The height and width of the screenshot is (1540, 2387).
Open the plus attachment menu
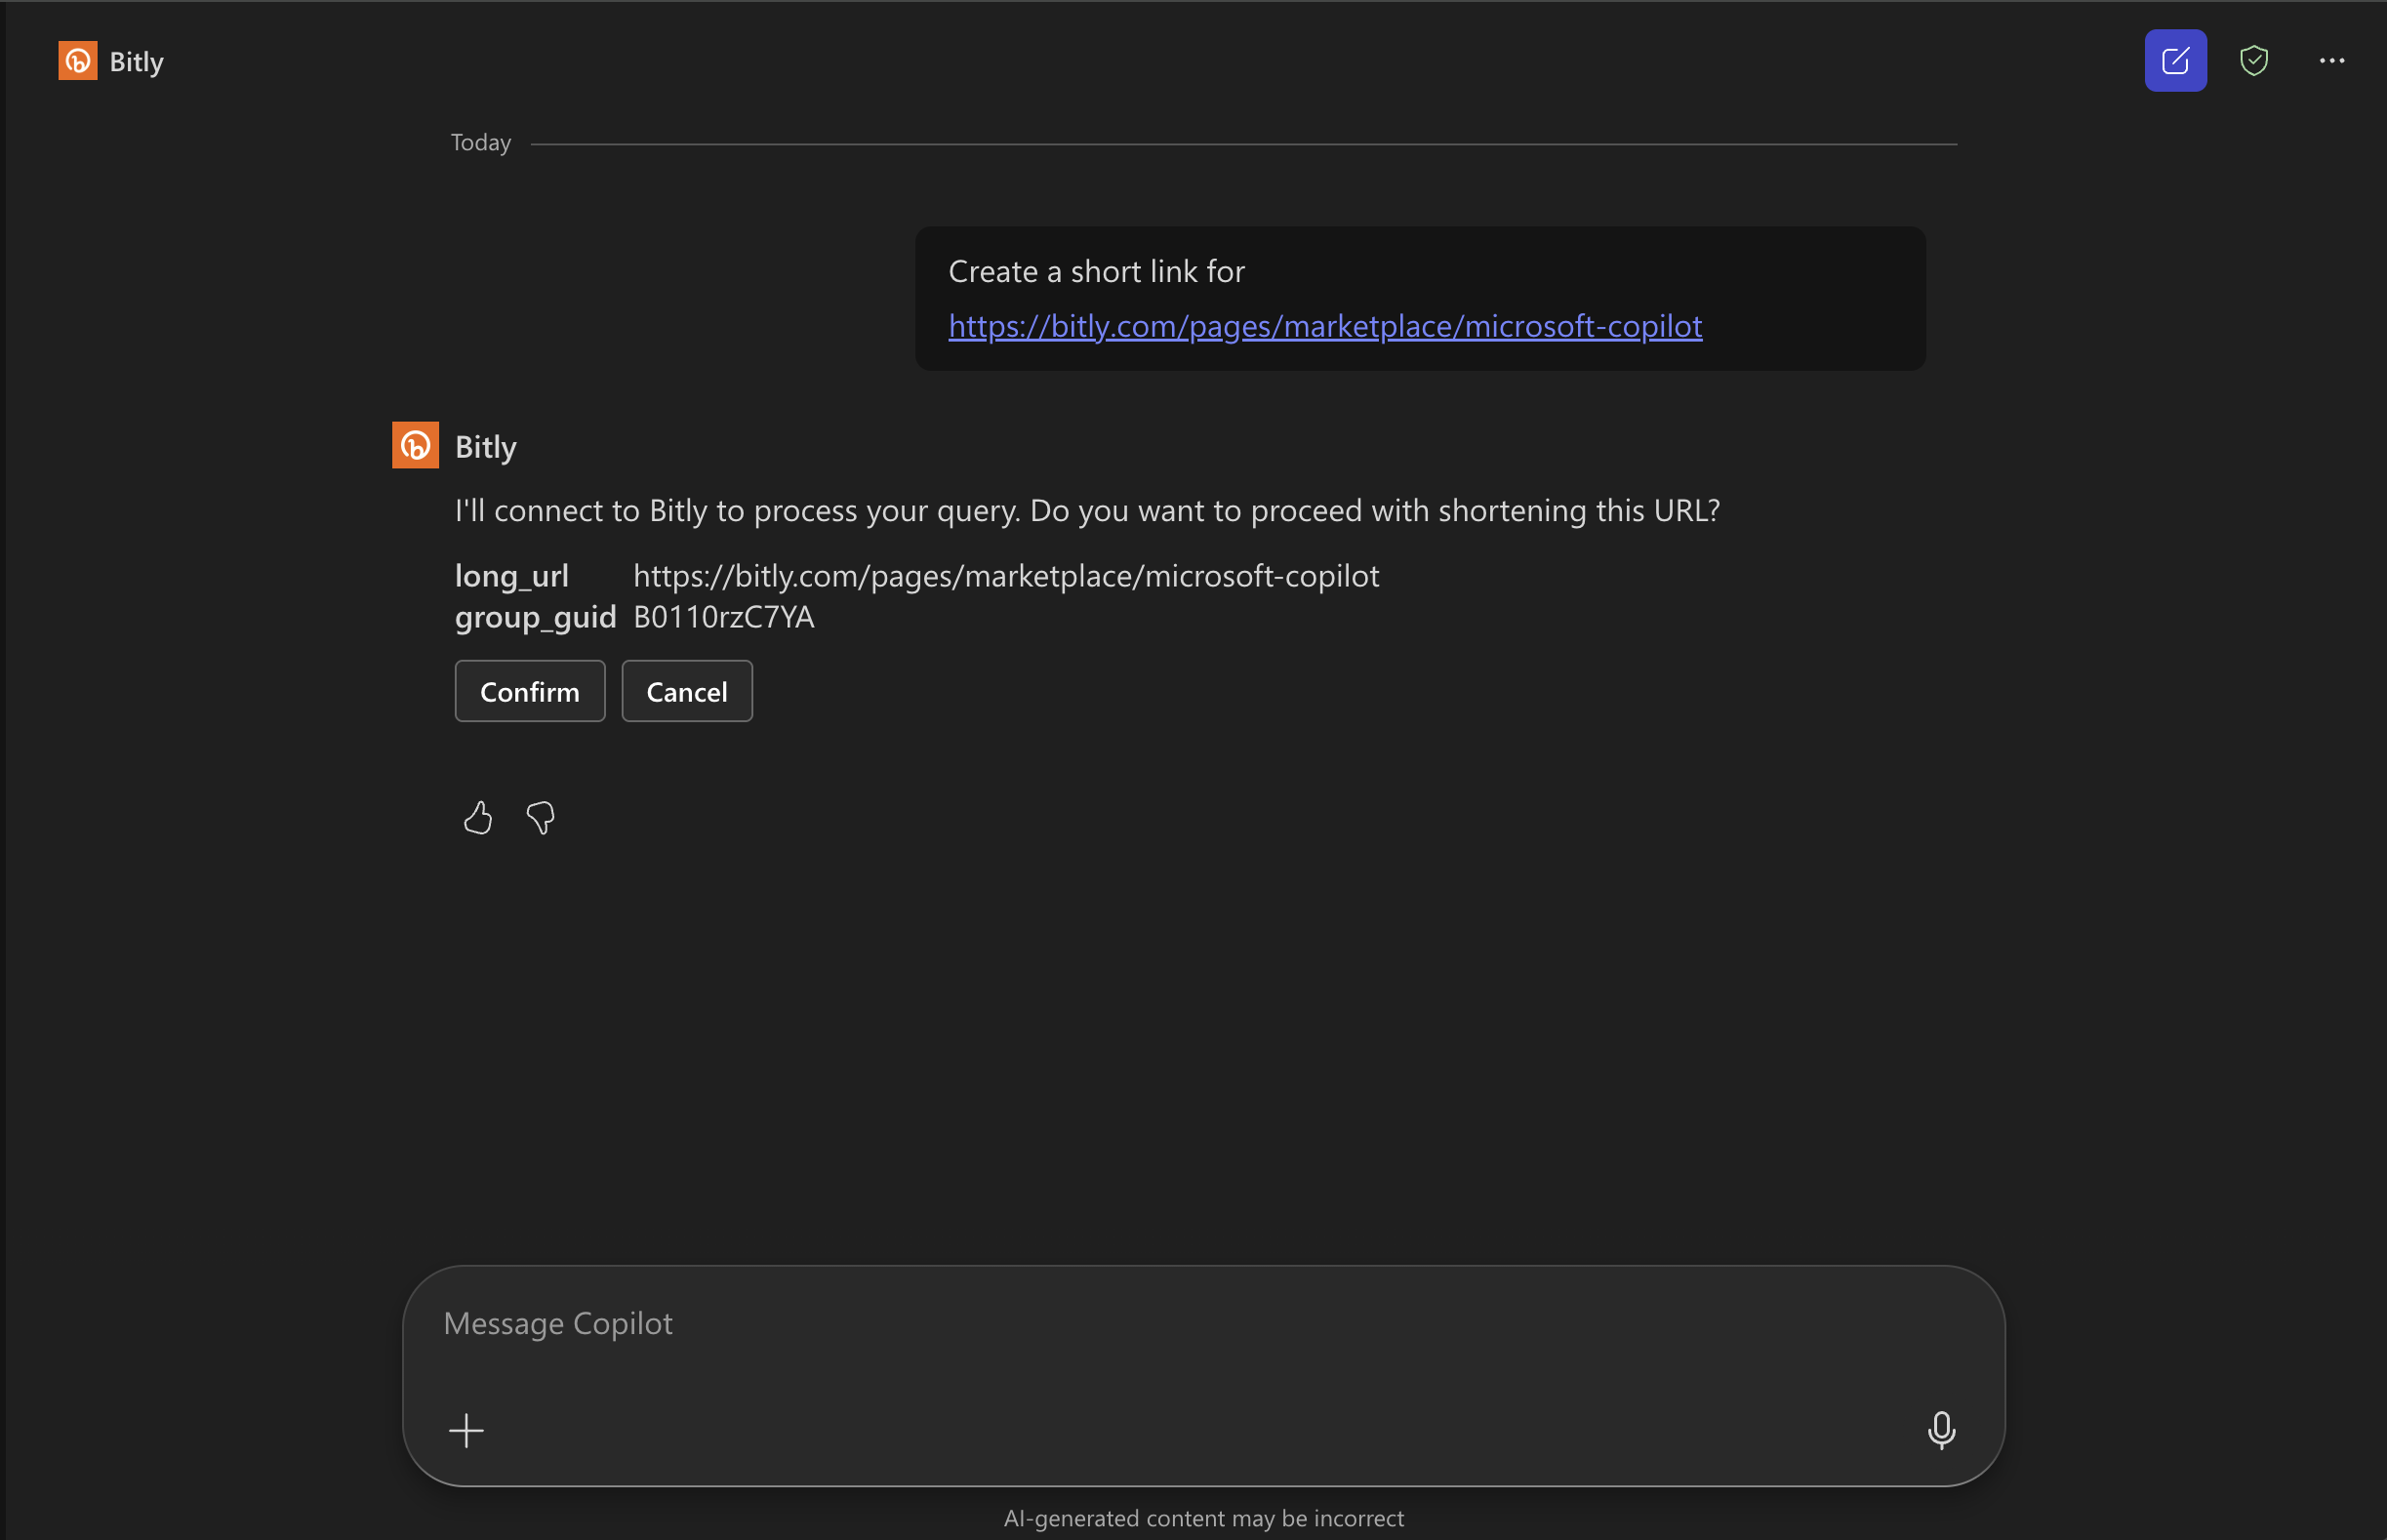pos(466,1430)
